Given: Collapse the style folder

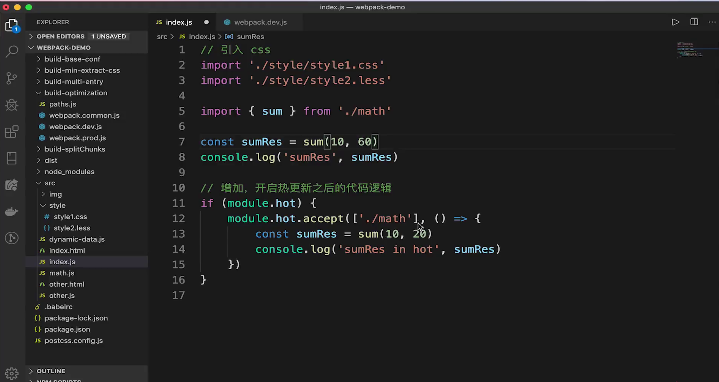Looking at the screenshot, I should point(87,205).
